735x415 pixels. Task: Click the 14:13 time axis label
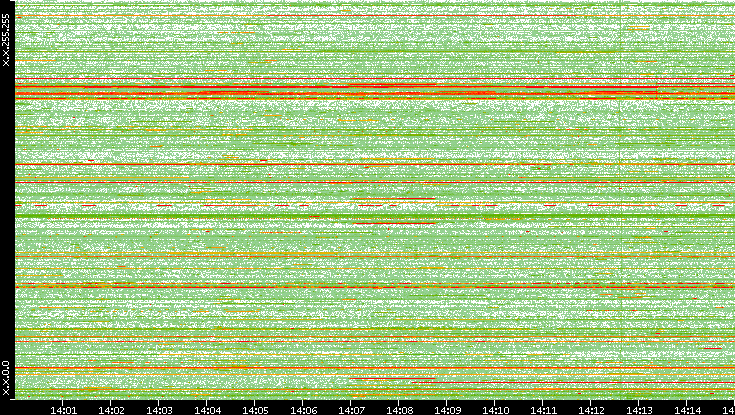[x=639, y=410]
